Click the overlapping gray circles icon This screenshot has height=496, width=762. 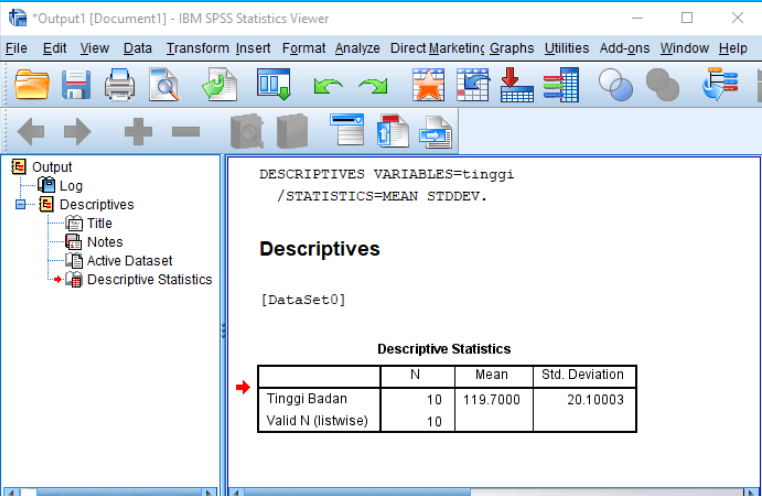click(662, 85)
